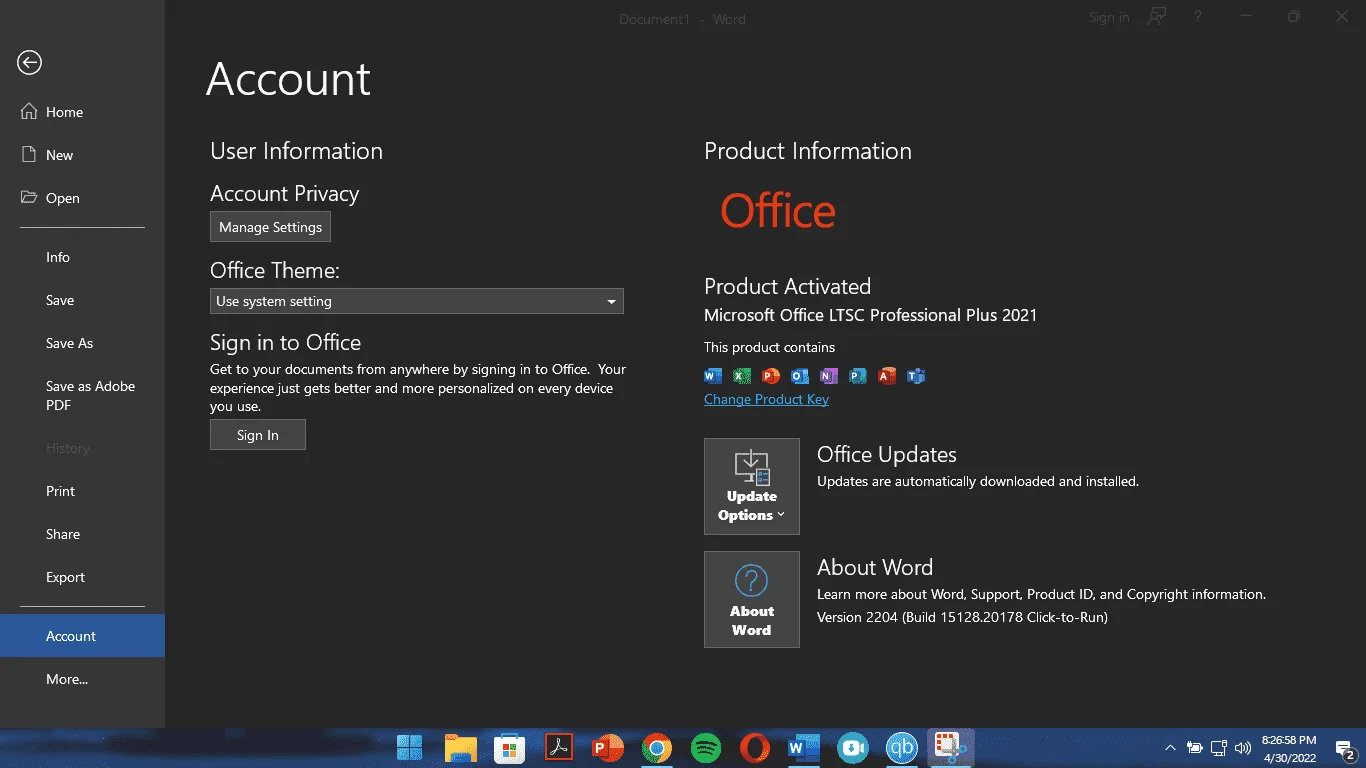
Task: Click the Access icon in product list
Action: click(886, 376)
